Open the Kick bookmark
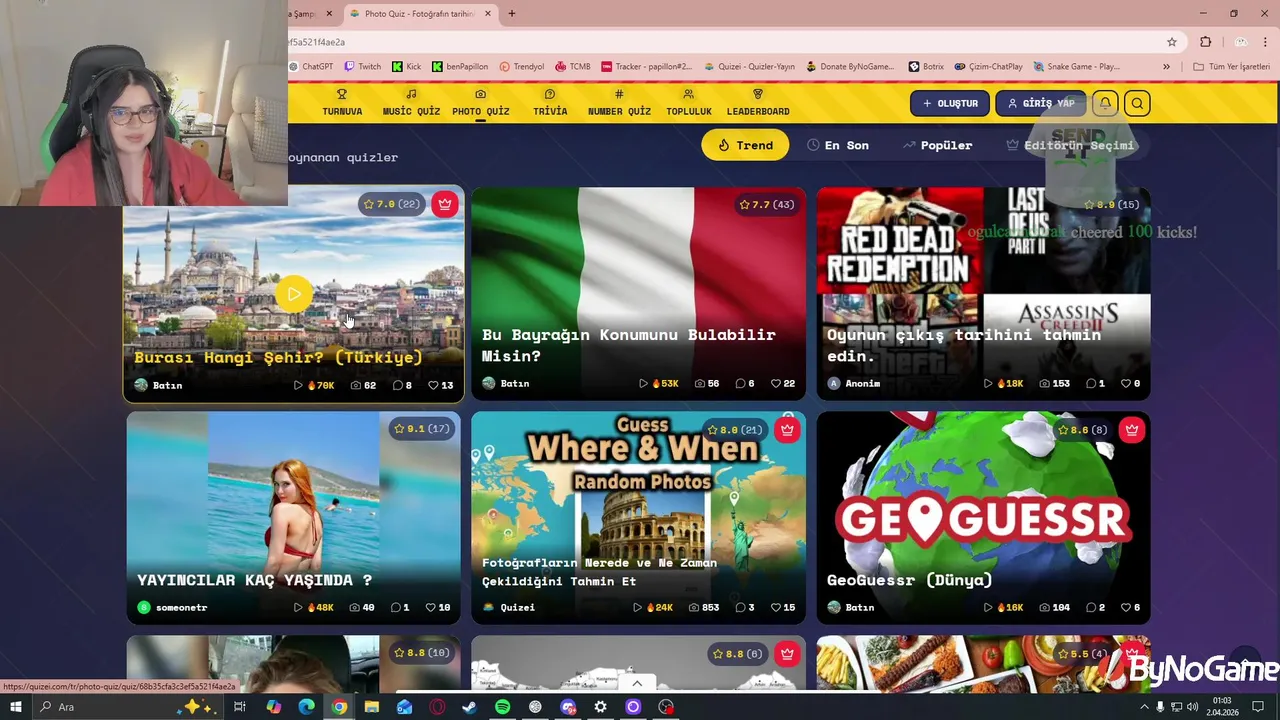This screenshot has height=720, width=1280. pos(406,67)
